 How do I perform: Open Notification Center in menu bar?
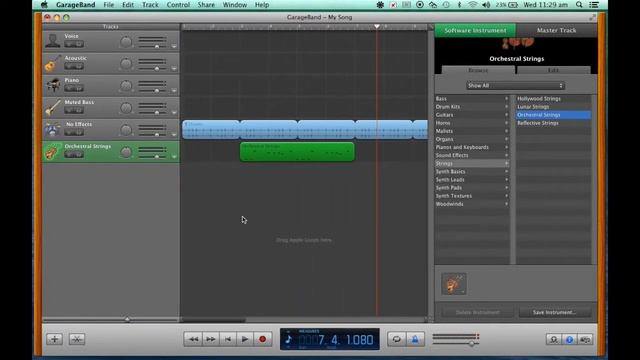pyautogui.click(x=594, y=5)
